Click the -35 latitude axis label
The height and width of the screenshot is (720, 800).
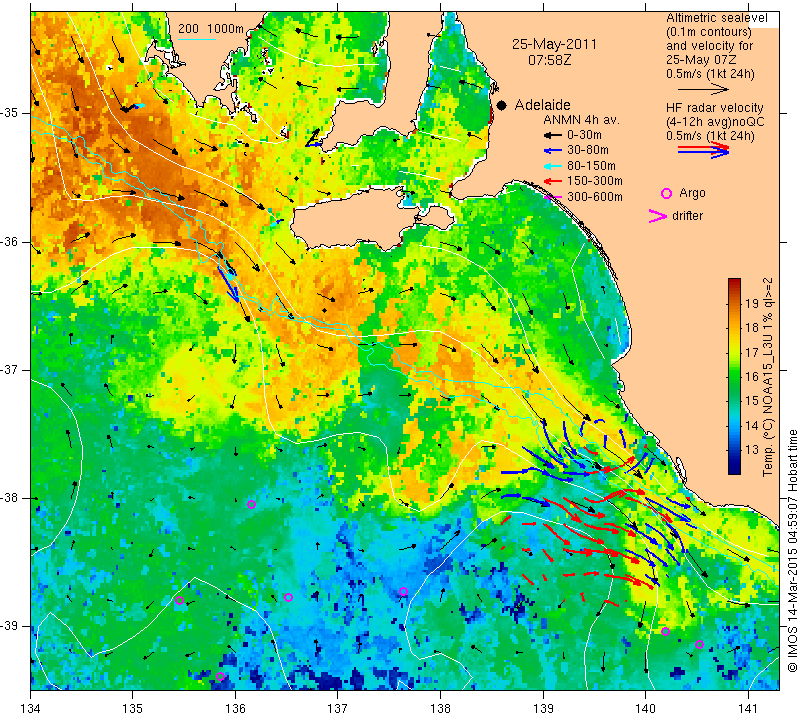(9, 113)
